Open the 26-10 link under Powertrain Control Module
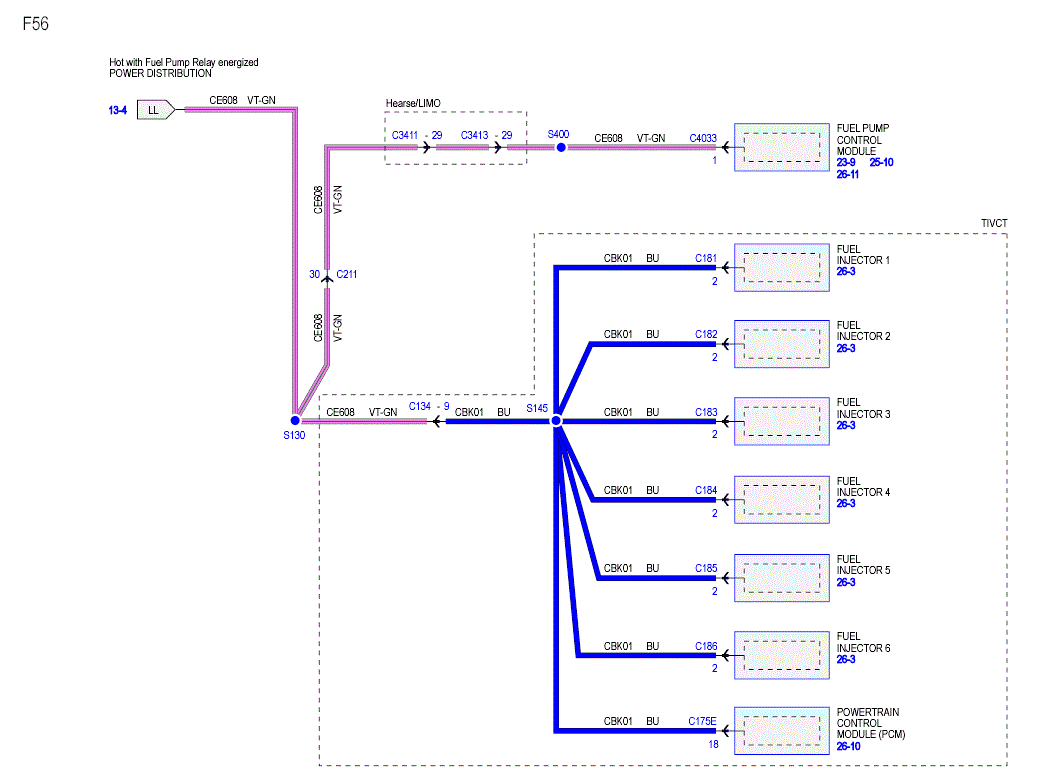The image size is (1058, 781). [x=848, y=746]
